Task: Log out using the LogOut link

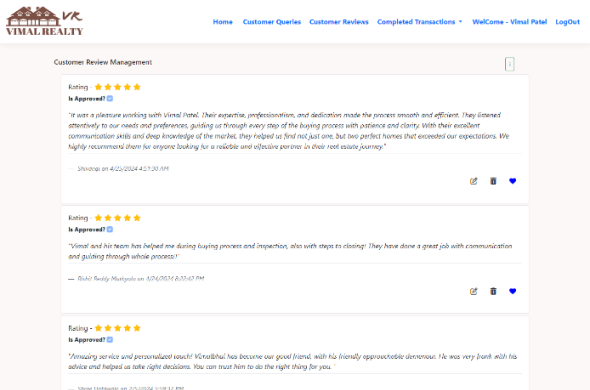Action: click(x=567, y=22)
